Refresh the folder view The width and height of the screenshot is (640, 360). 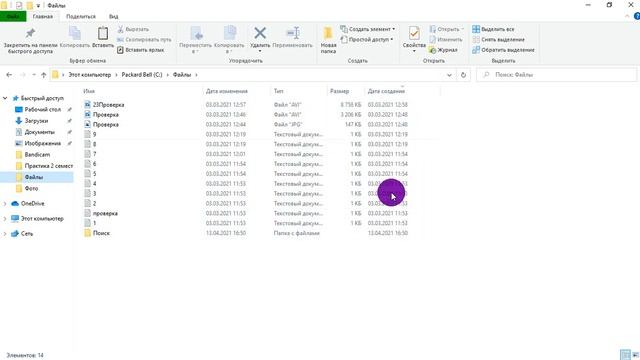click(x=463, y=75)
